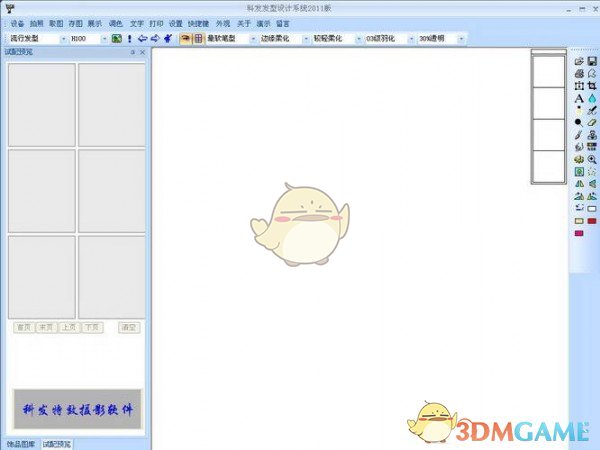Click the save floppy disk icon
Viewport: 600px width, 450px height.
click(x=592, y=61)
